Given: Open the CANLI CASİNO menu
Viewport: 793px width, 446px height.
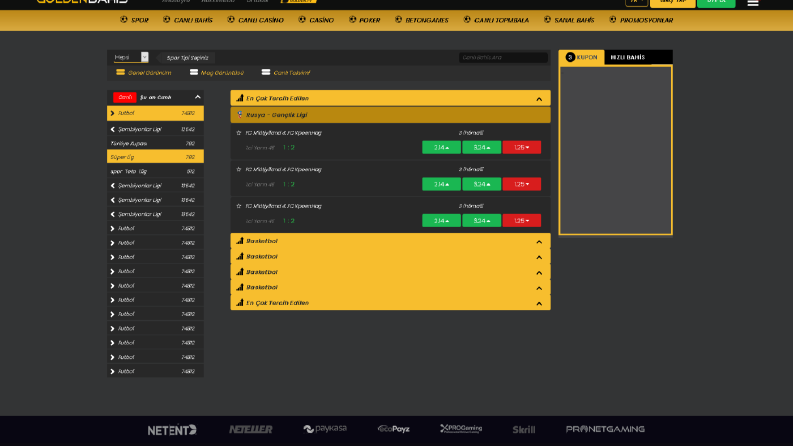Looking at the screenshot, I should 261,20.
